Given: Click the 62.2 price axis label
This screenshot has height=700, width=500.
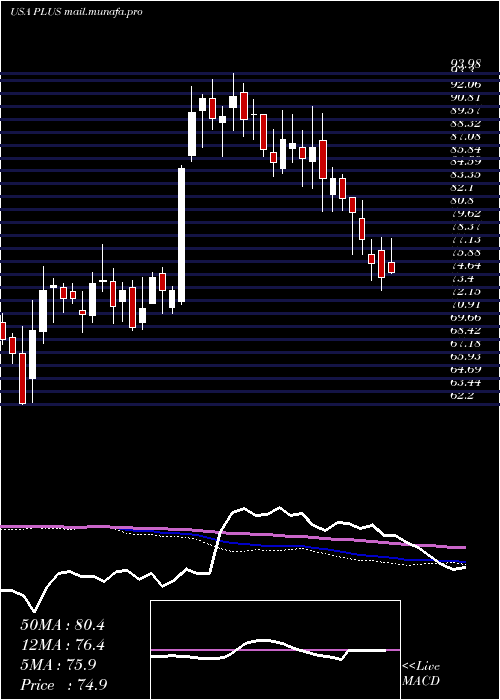Looking at the screenshot, I should pos(462,395).
